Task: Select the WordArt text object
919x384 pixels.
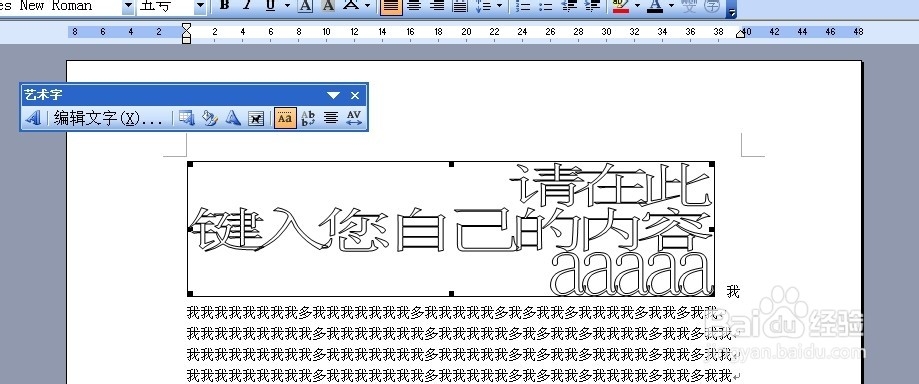Action: point(451,229)
